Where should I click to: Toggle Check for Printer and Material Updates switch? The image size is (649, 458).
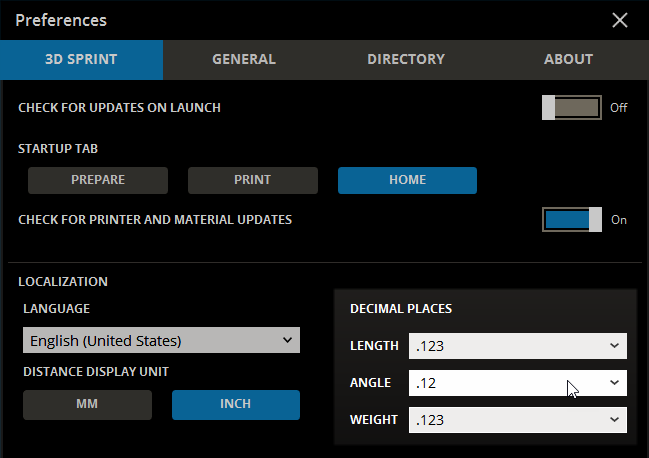(572, 220)
